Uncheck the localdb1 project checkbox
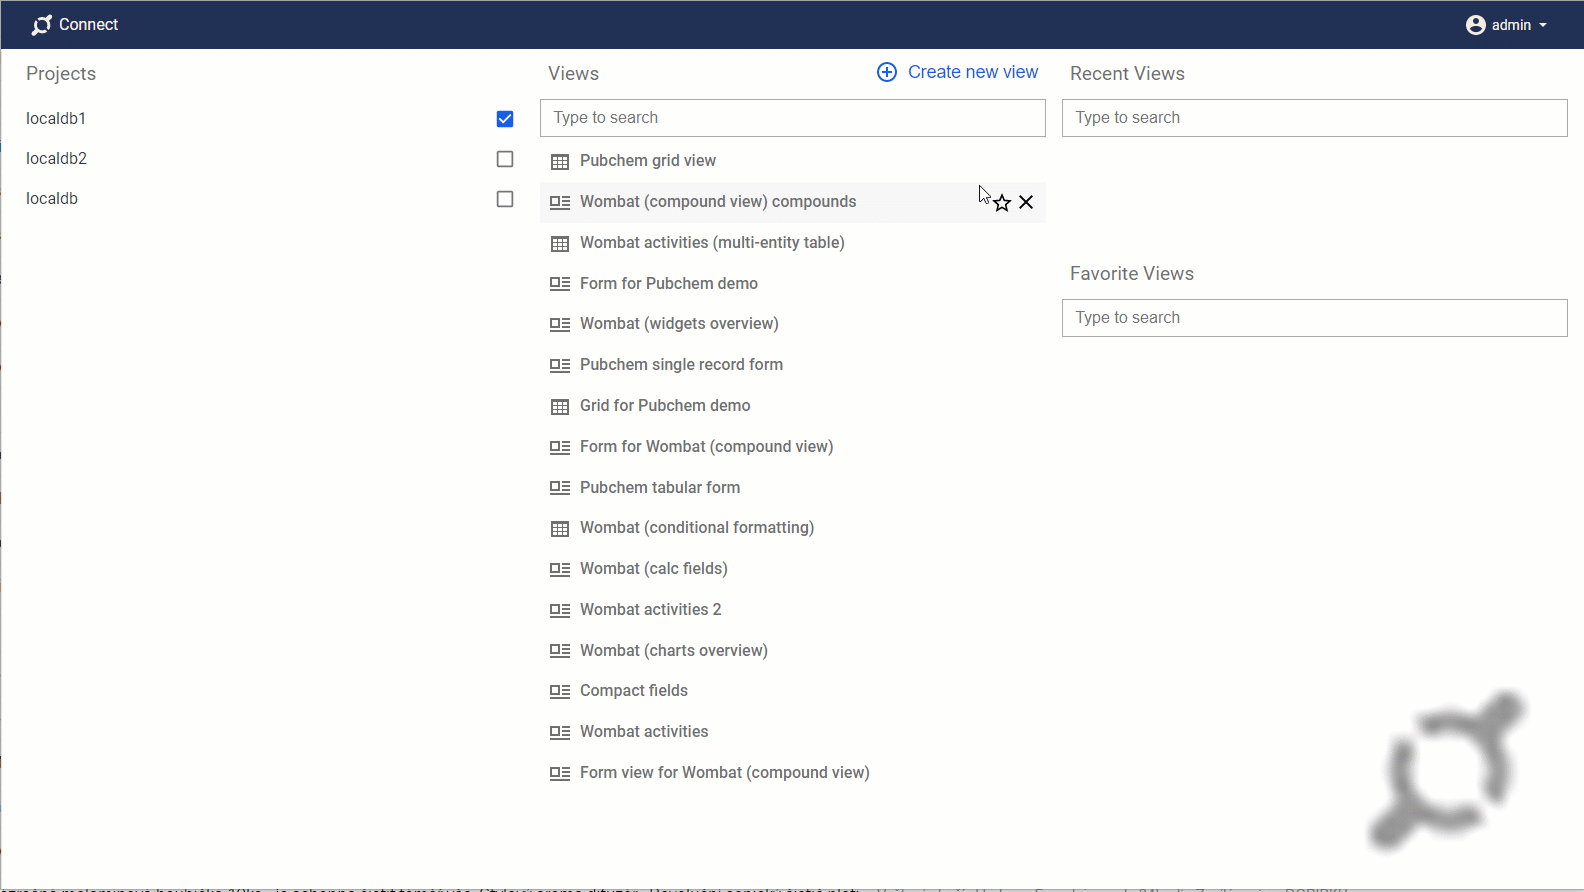This screenshot has height=892, width=1584. (505, 119)
